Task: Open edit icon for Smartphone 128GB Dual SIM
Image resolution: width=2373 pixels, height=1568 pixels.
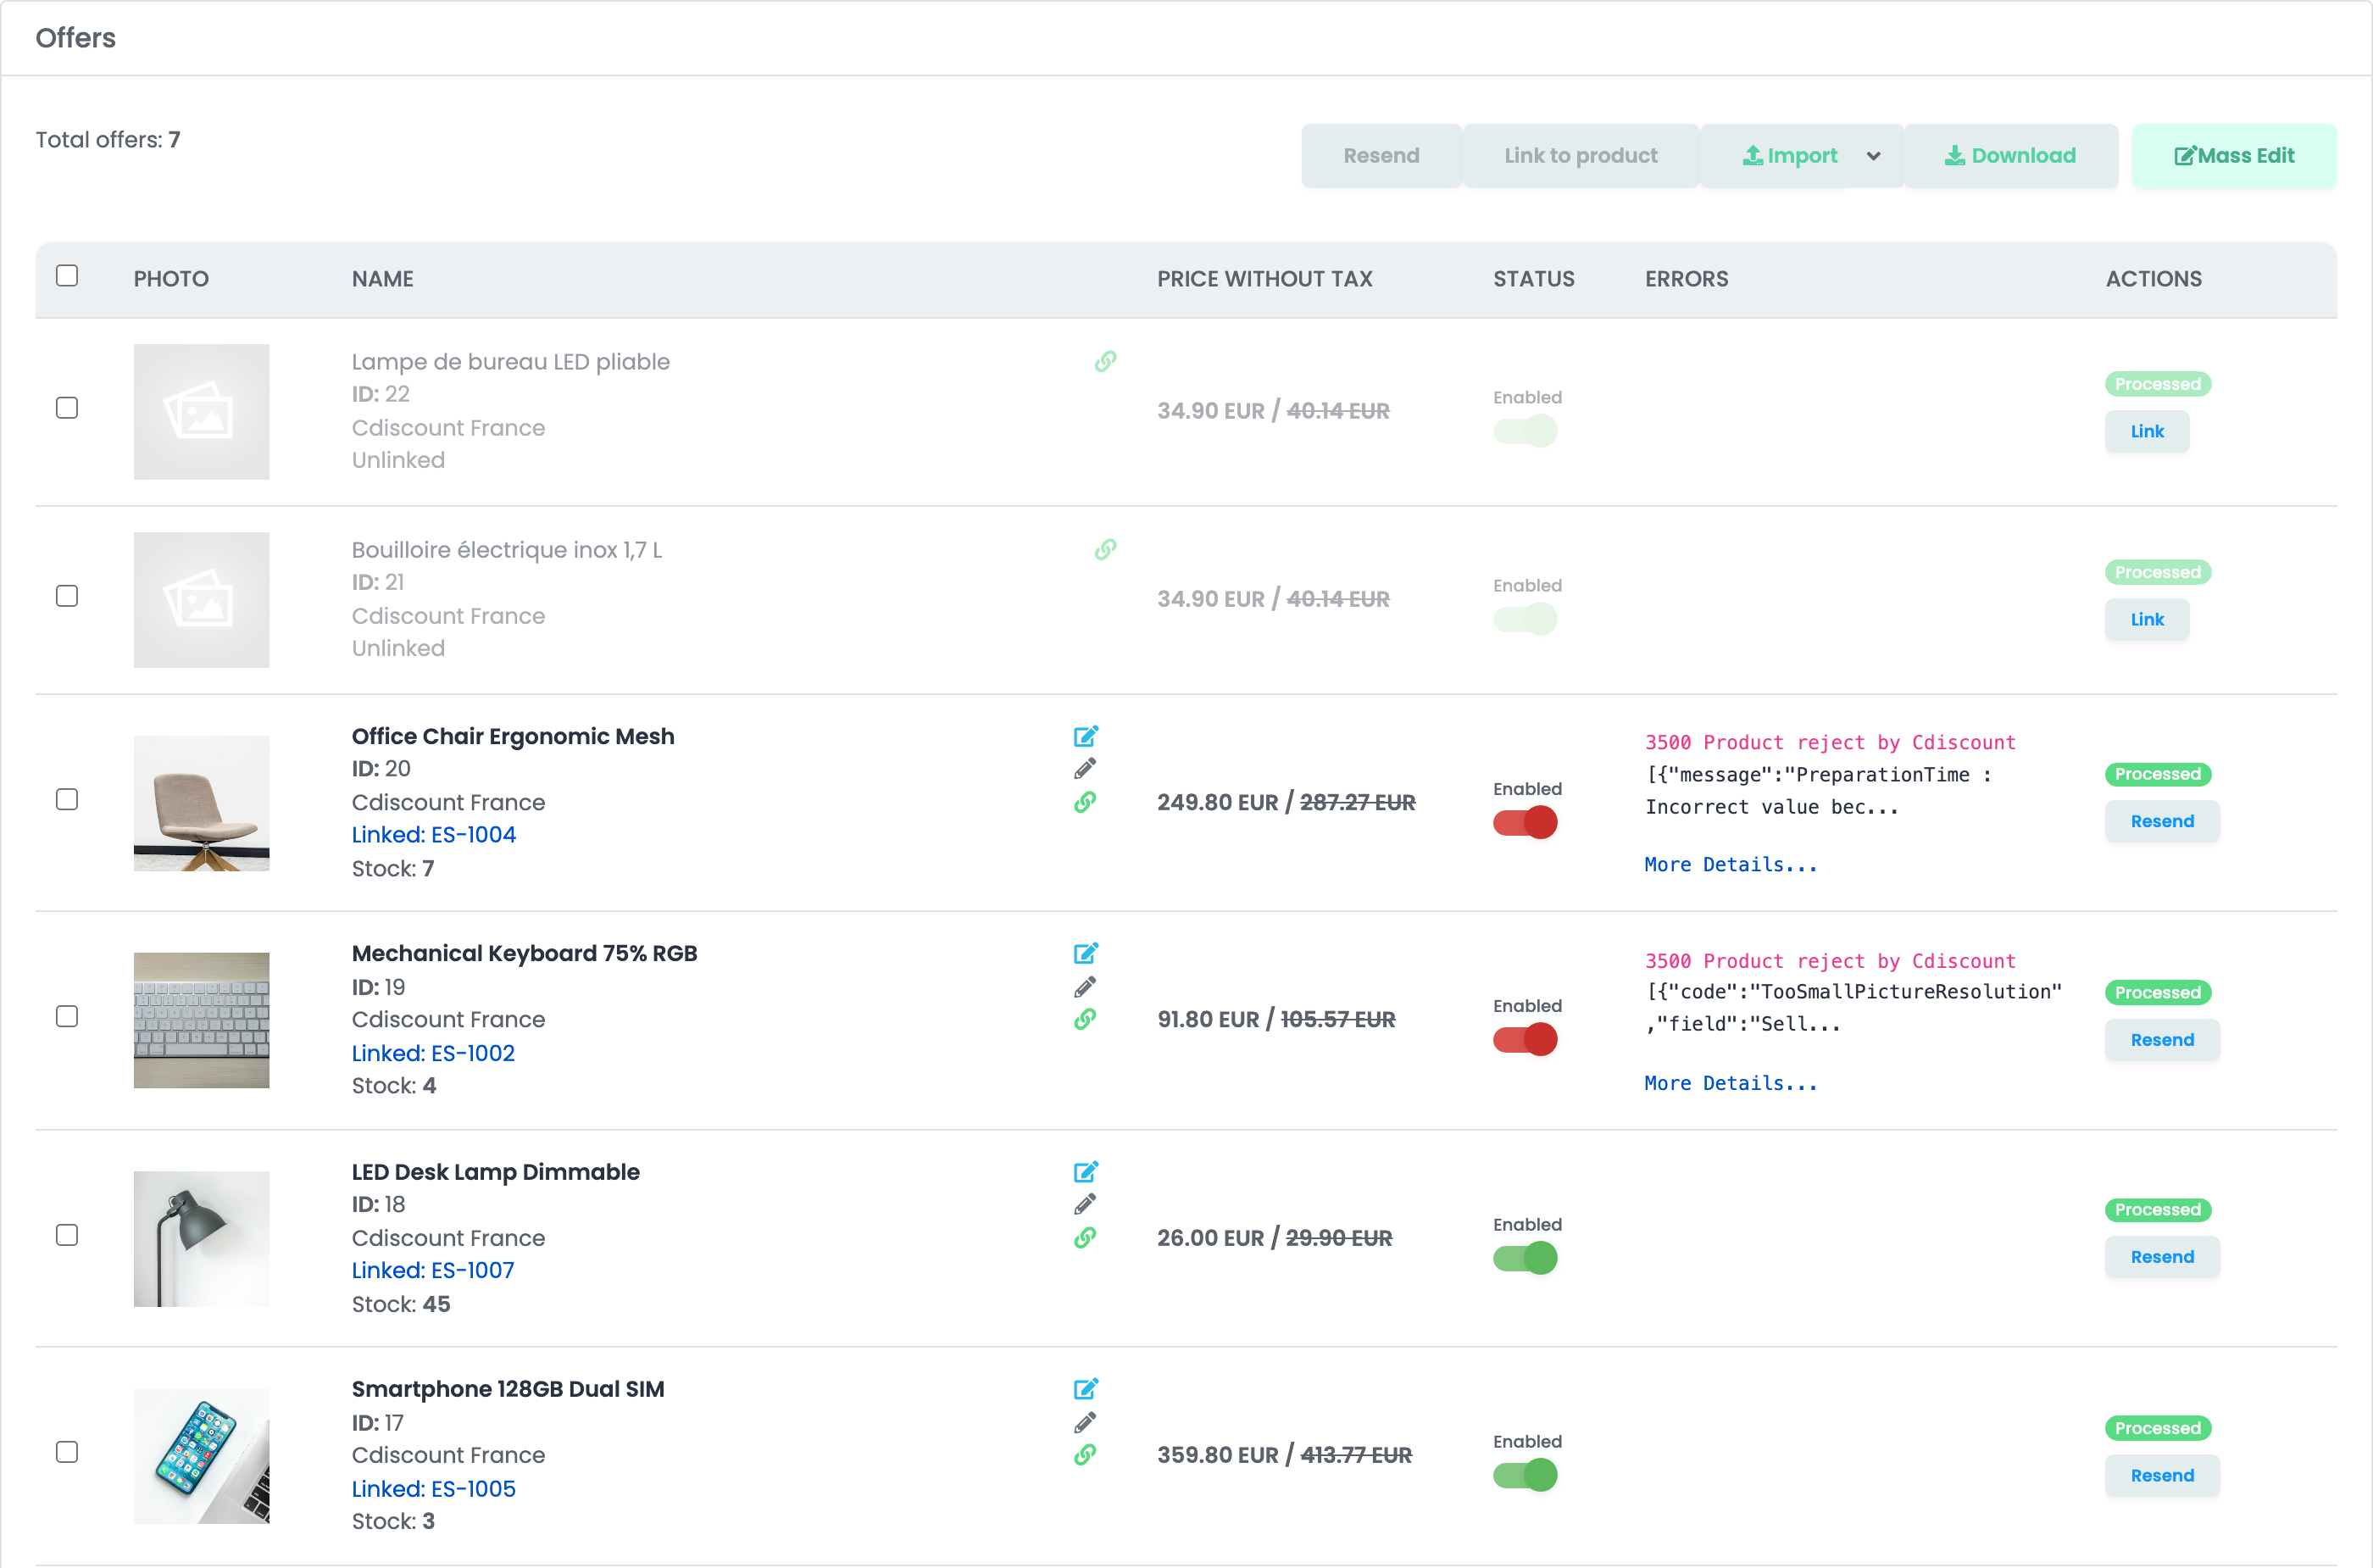Action: (1086, 1389)
